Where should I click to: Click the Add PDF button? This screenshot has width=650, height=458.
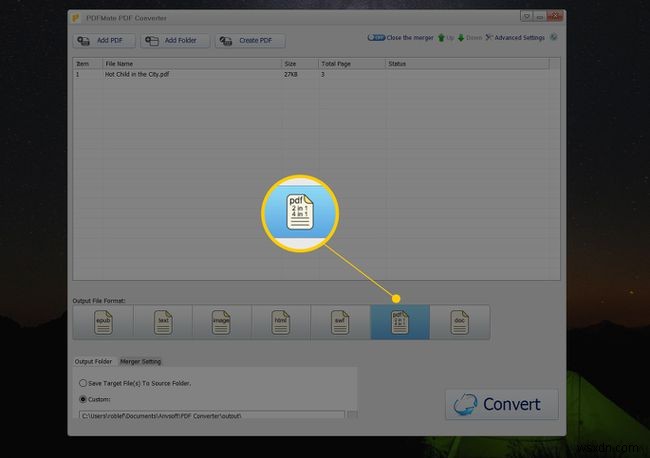(x=104, y=41)
